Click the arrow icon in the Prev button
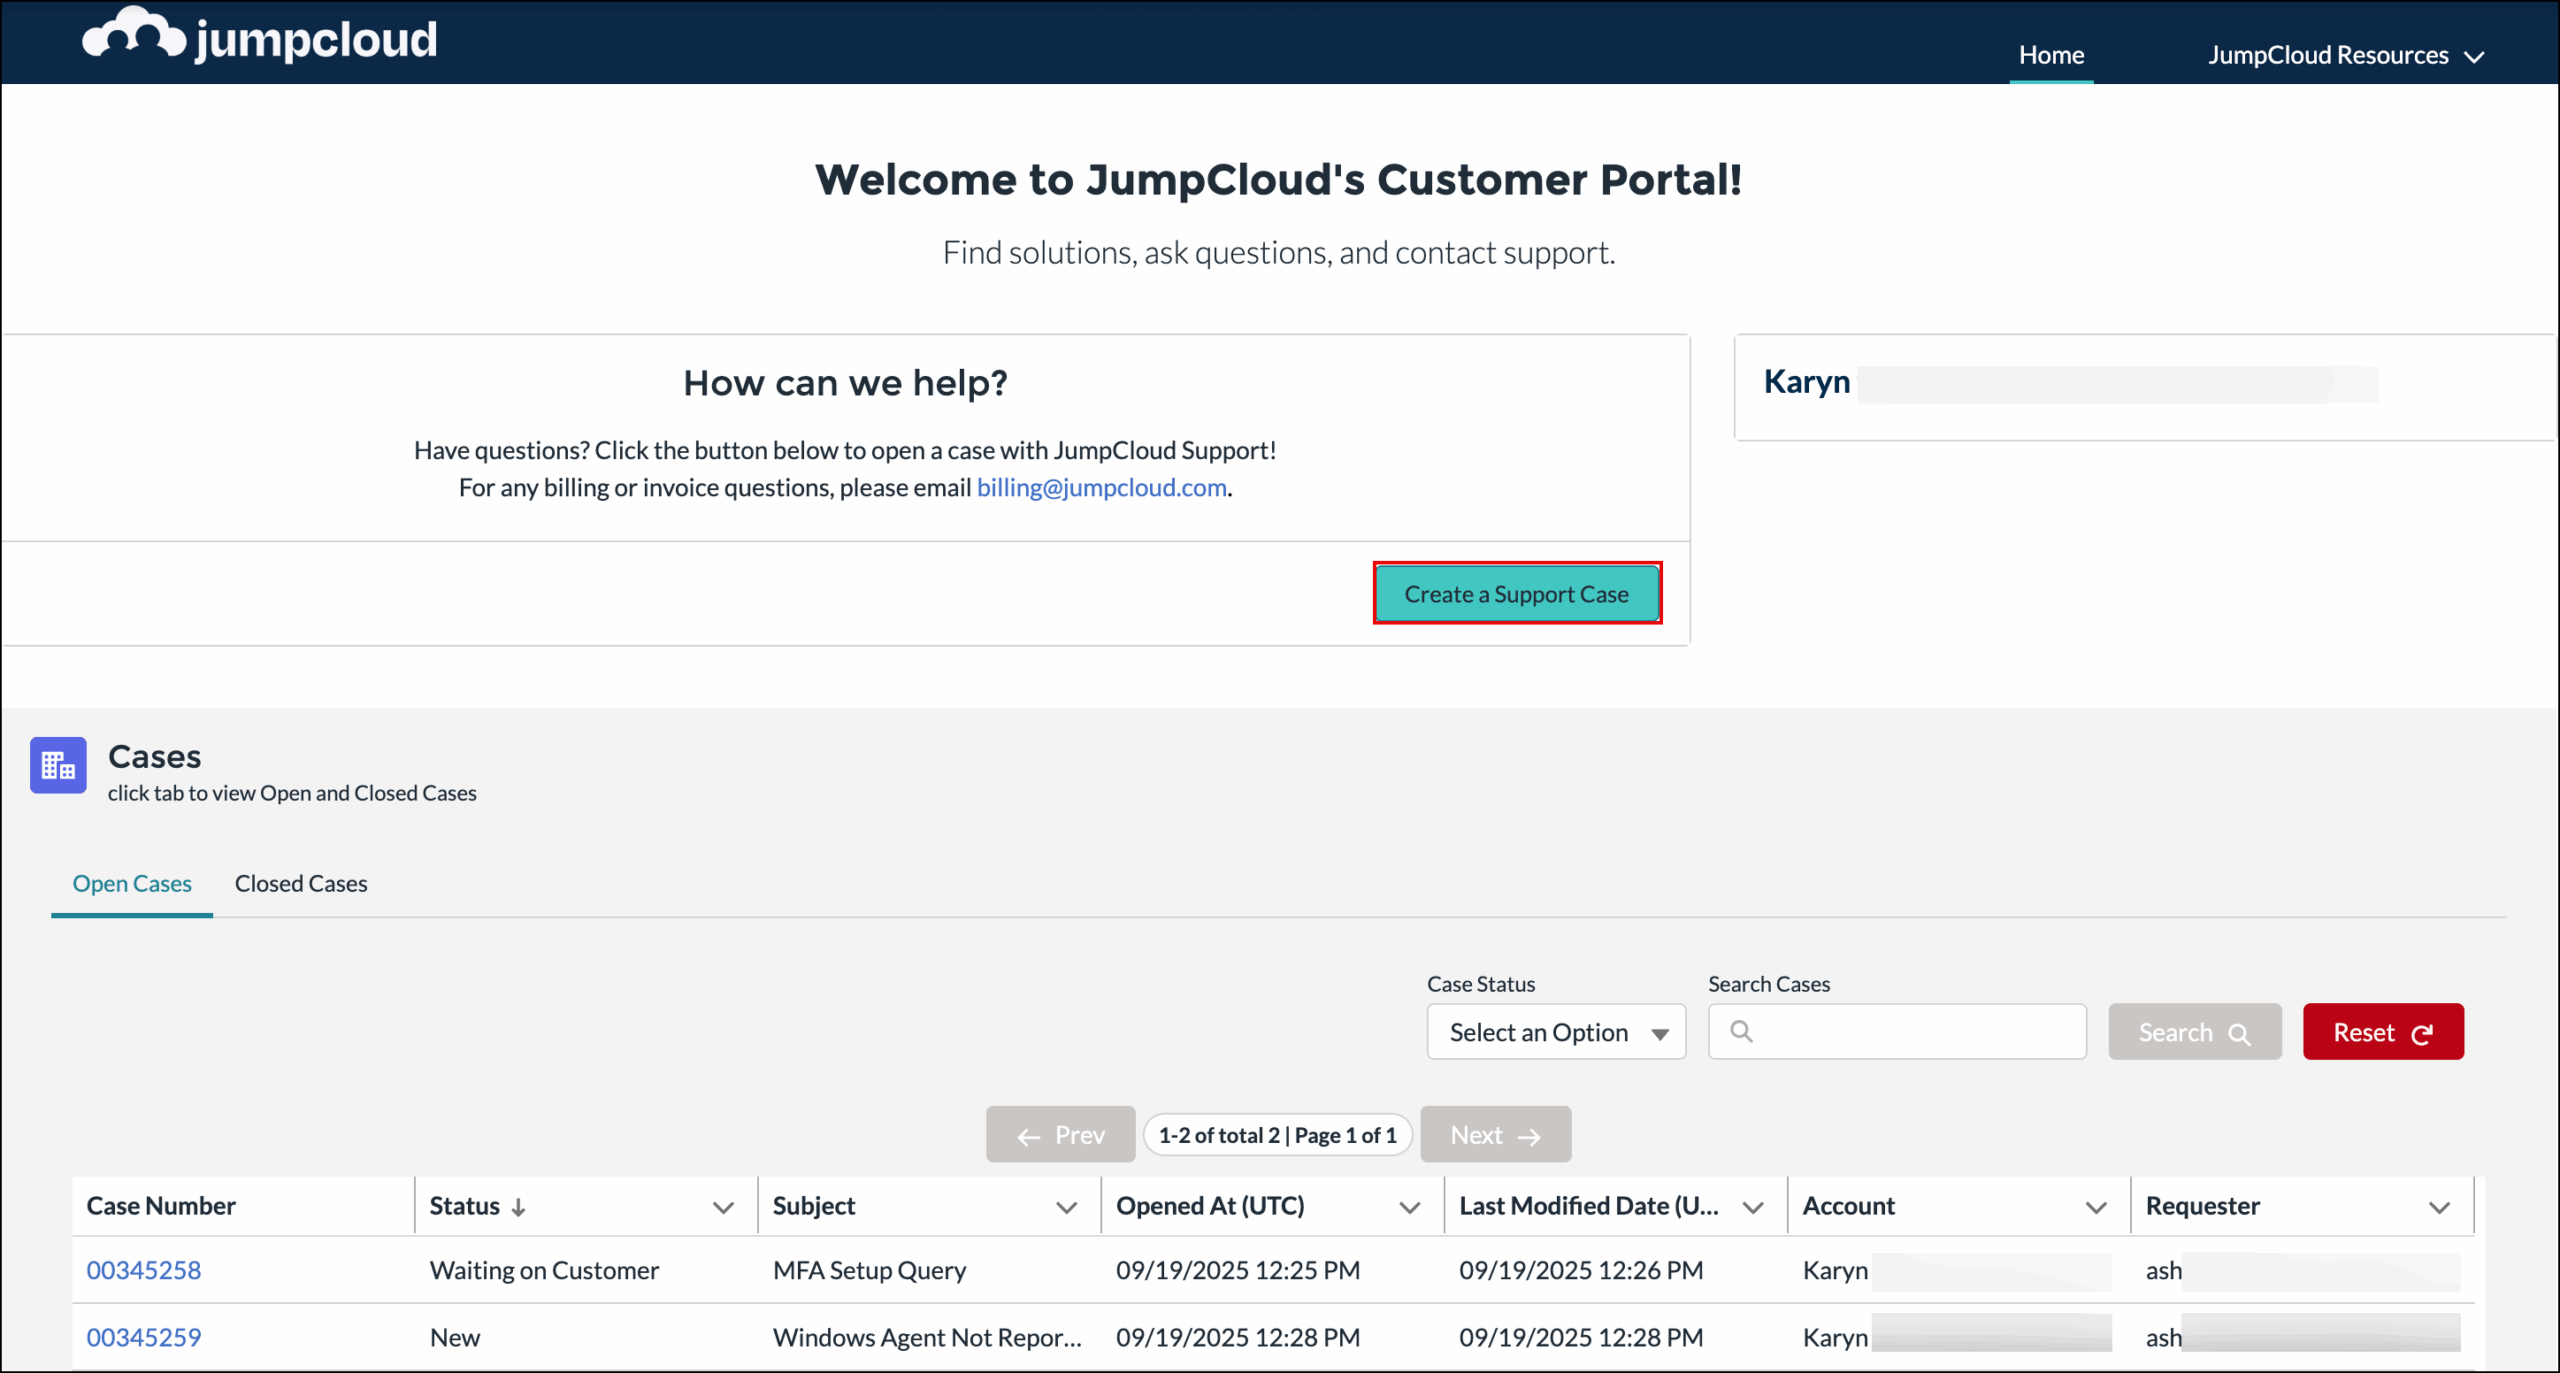This screenshot has width=2560, height=1373. pos(1027,1135)
